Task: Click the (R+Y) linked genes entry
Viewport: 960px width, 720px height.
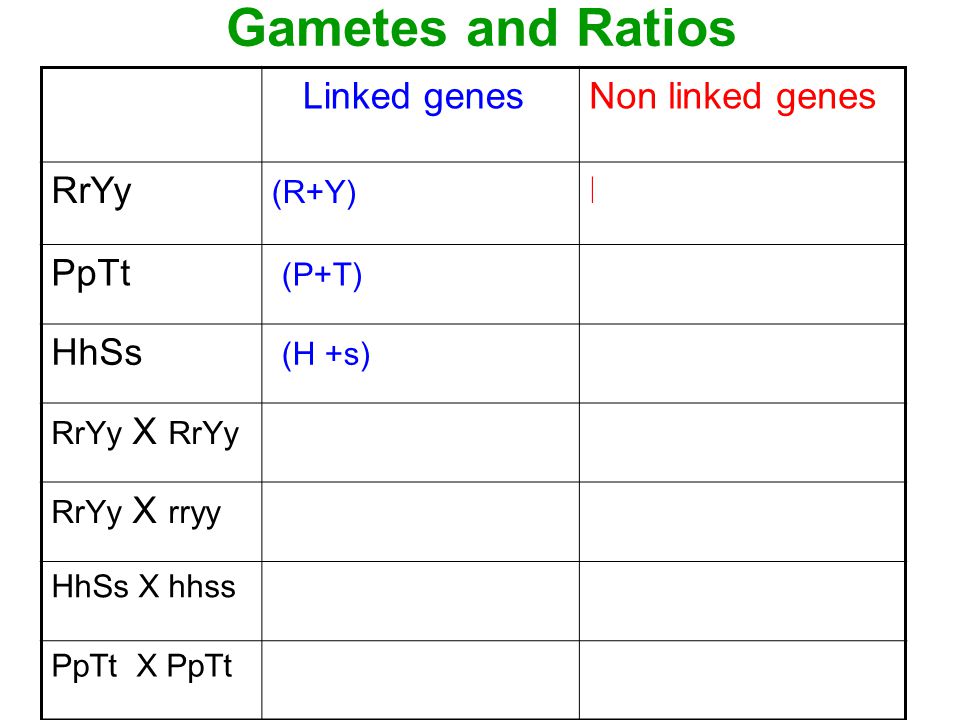Action: click(x=314, y=193)
